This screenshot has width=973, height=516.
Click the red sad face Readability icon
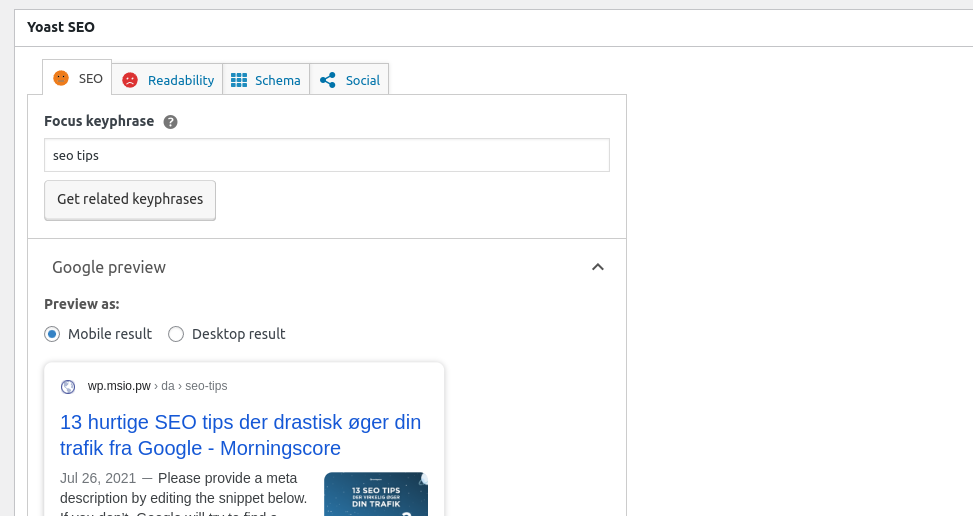pyautogui.click(x=130, y=80)
